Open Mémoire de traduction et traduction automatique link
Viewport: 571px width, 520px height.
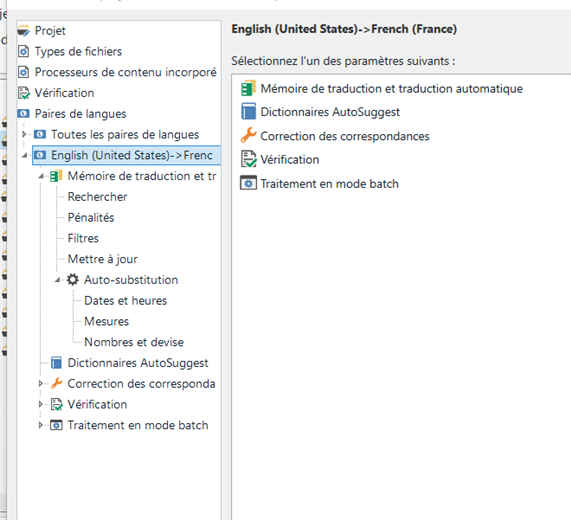coord(392,88)
